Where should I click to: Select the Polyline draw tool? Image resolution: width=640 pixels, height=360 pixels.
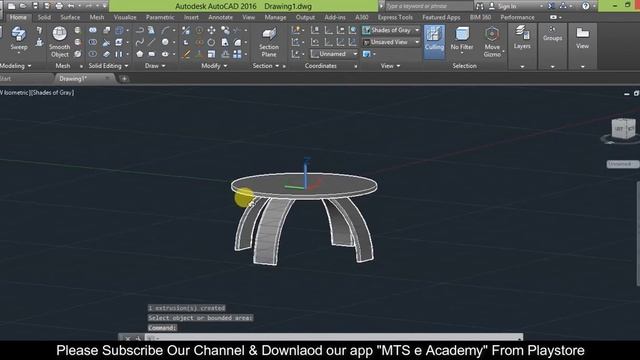coord(139,30)
